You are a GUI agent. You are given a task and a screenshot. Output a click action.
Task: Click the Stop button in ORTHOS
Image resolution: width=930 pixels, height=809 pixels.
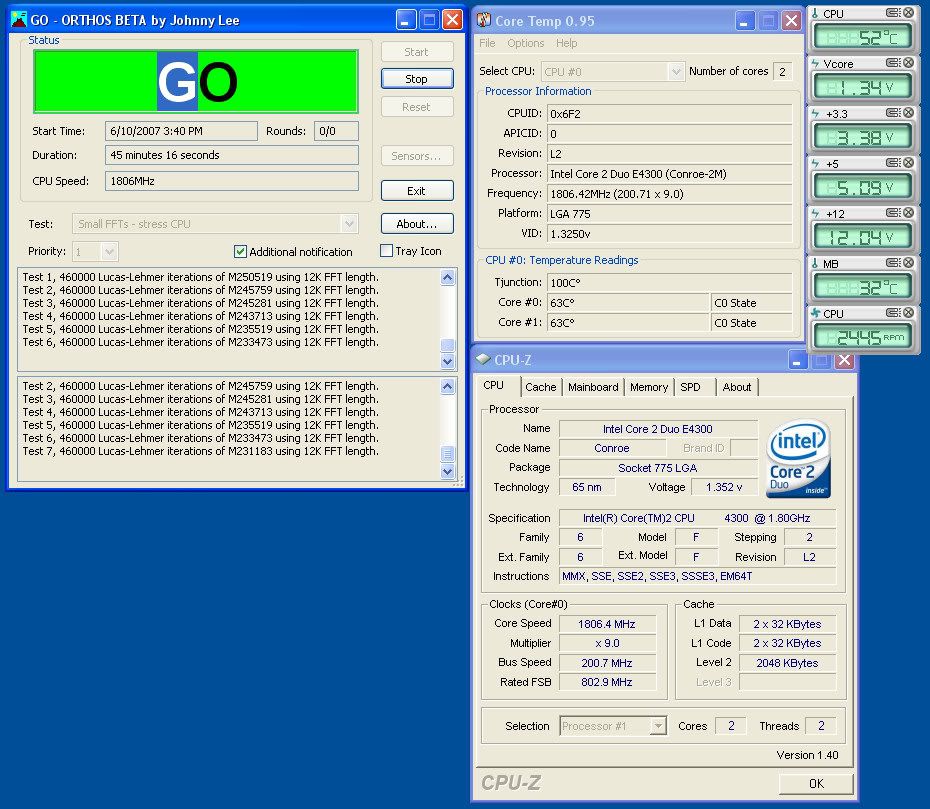(416, 79)
